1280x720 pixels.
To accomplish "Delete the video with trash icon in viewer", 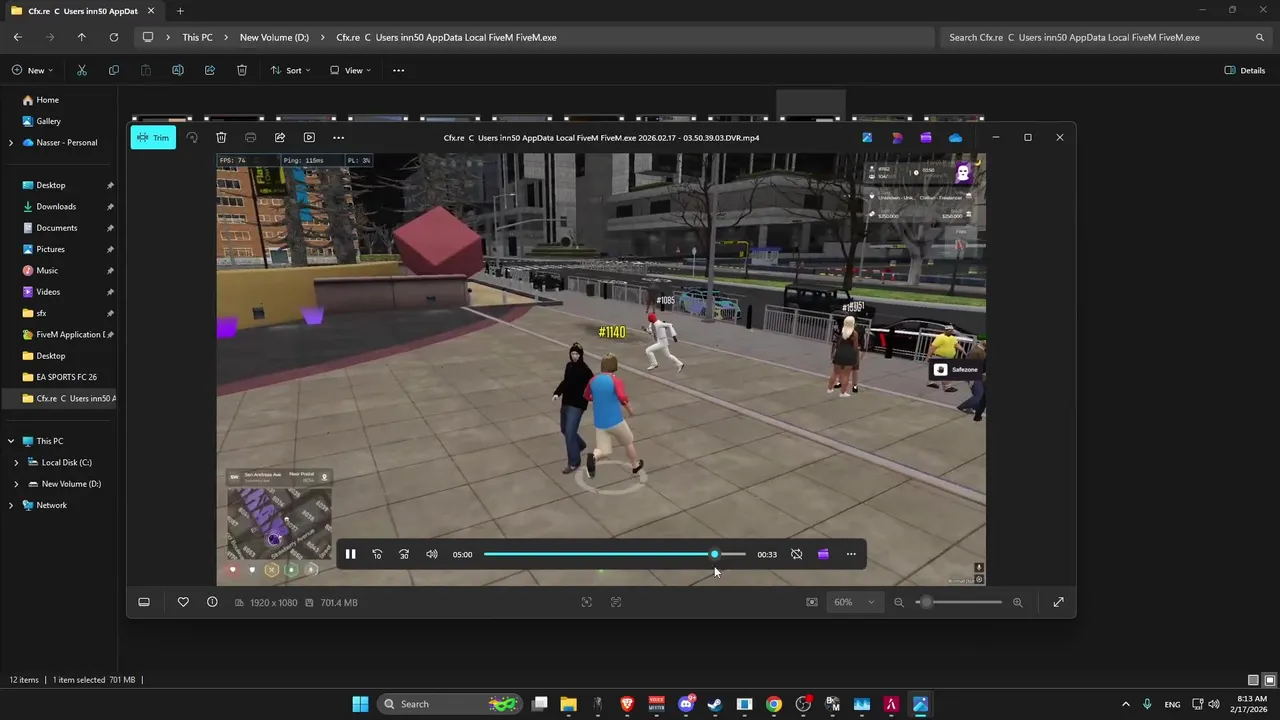I will click(x=221, y=137).
